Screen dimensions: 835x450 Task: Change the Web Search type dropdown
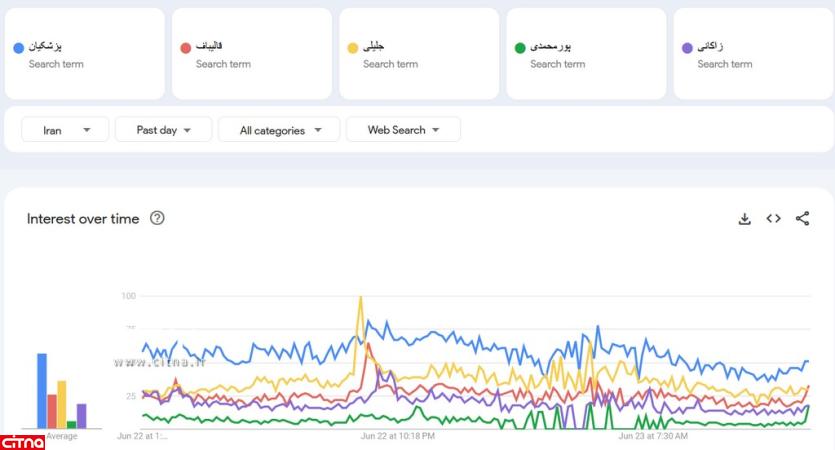click(403, 130)
